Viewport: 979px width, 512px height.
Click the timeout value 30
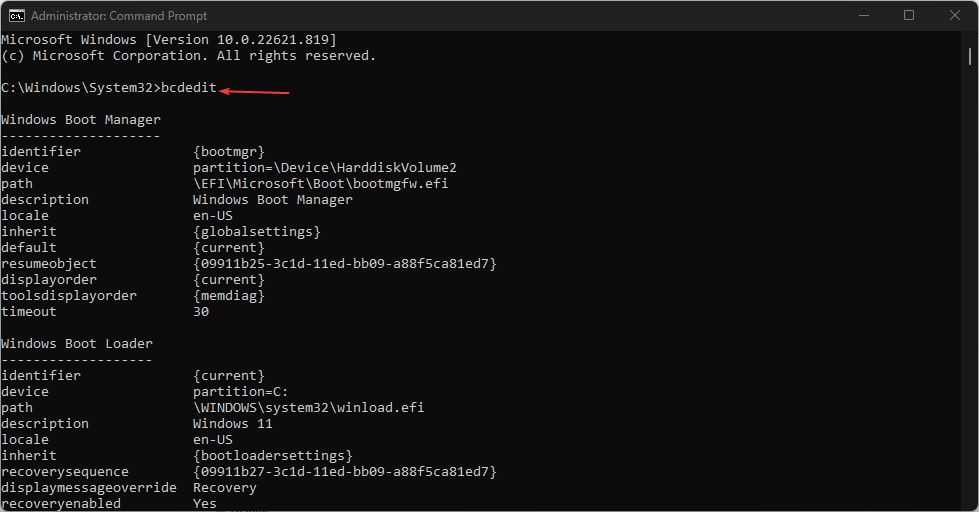(x=201, y=312)
